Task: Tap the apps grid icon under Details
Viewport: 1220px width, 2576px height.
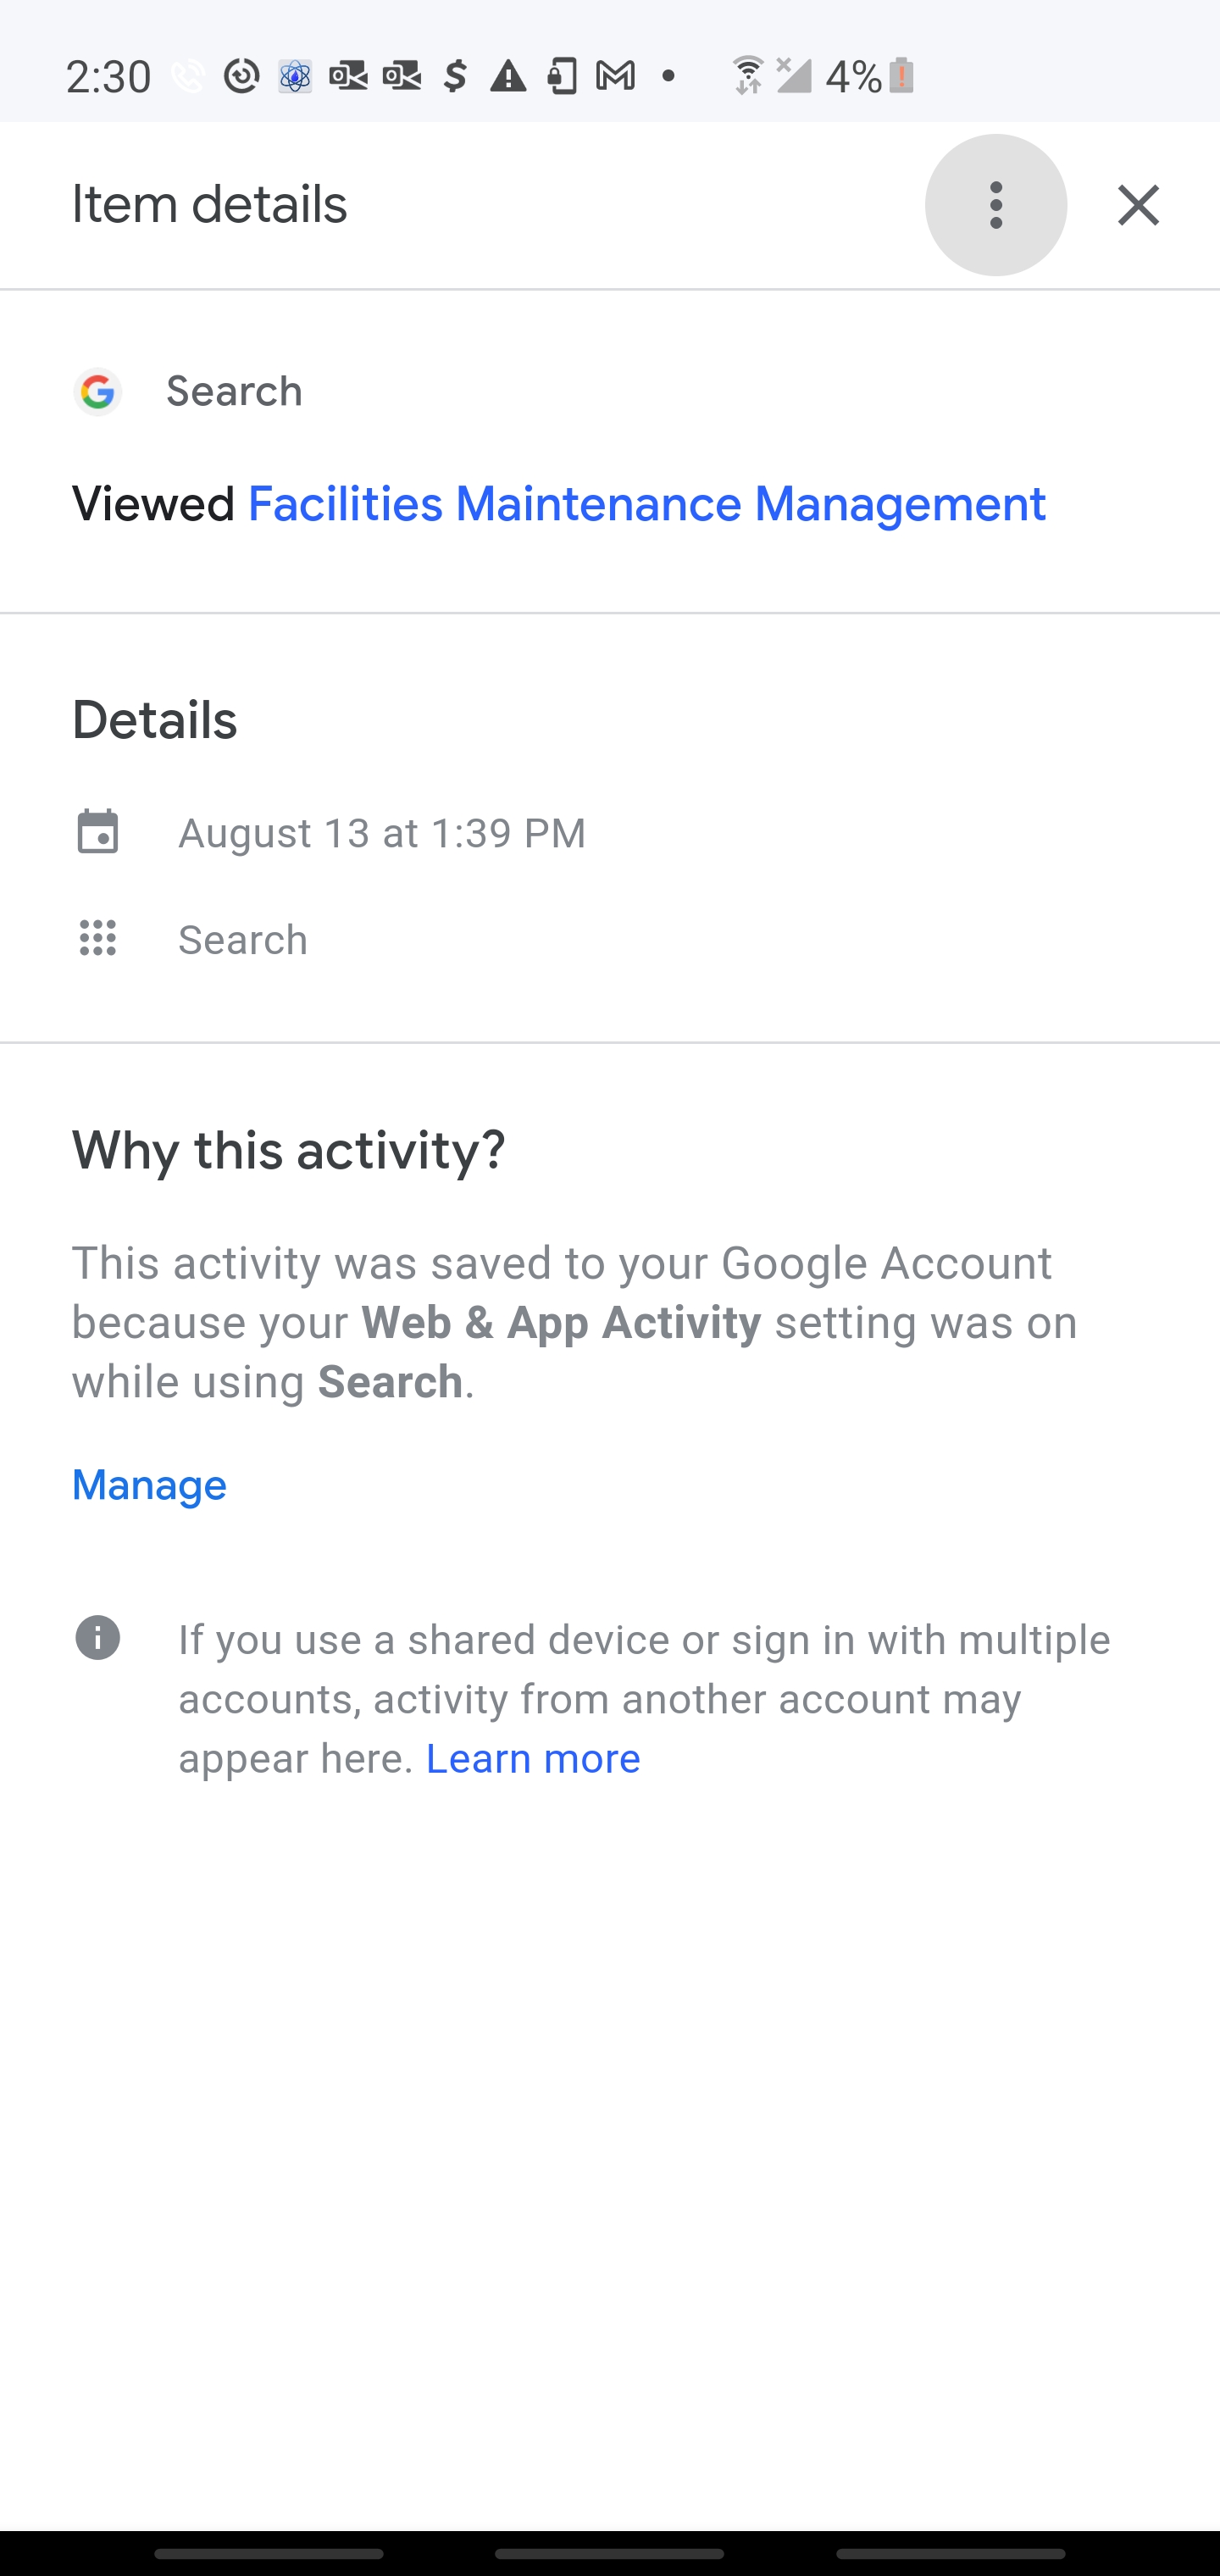Action: (98, 939)
